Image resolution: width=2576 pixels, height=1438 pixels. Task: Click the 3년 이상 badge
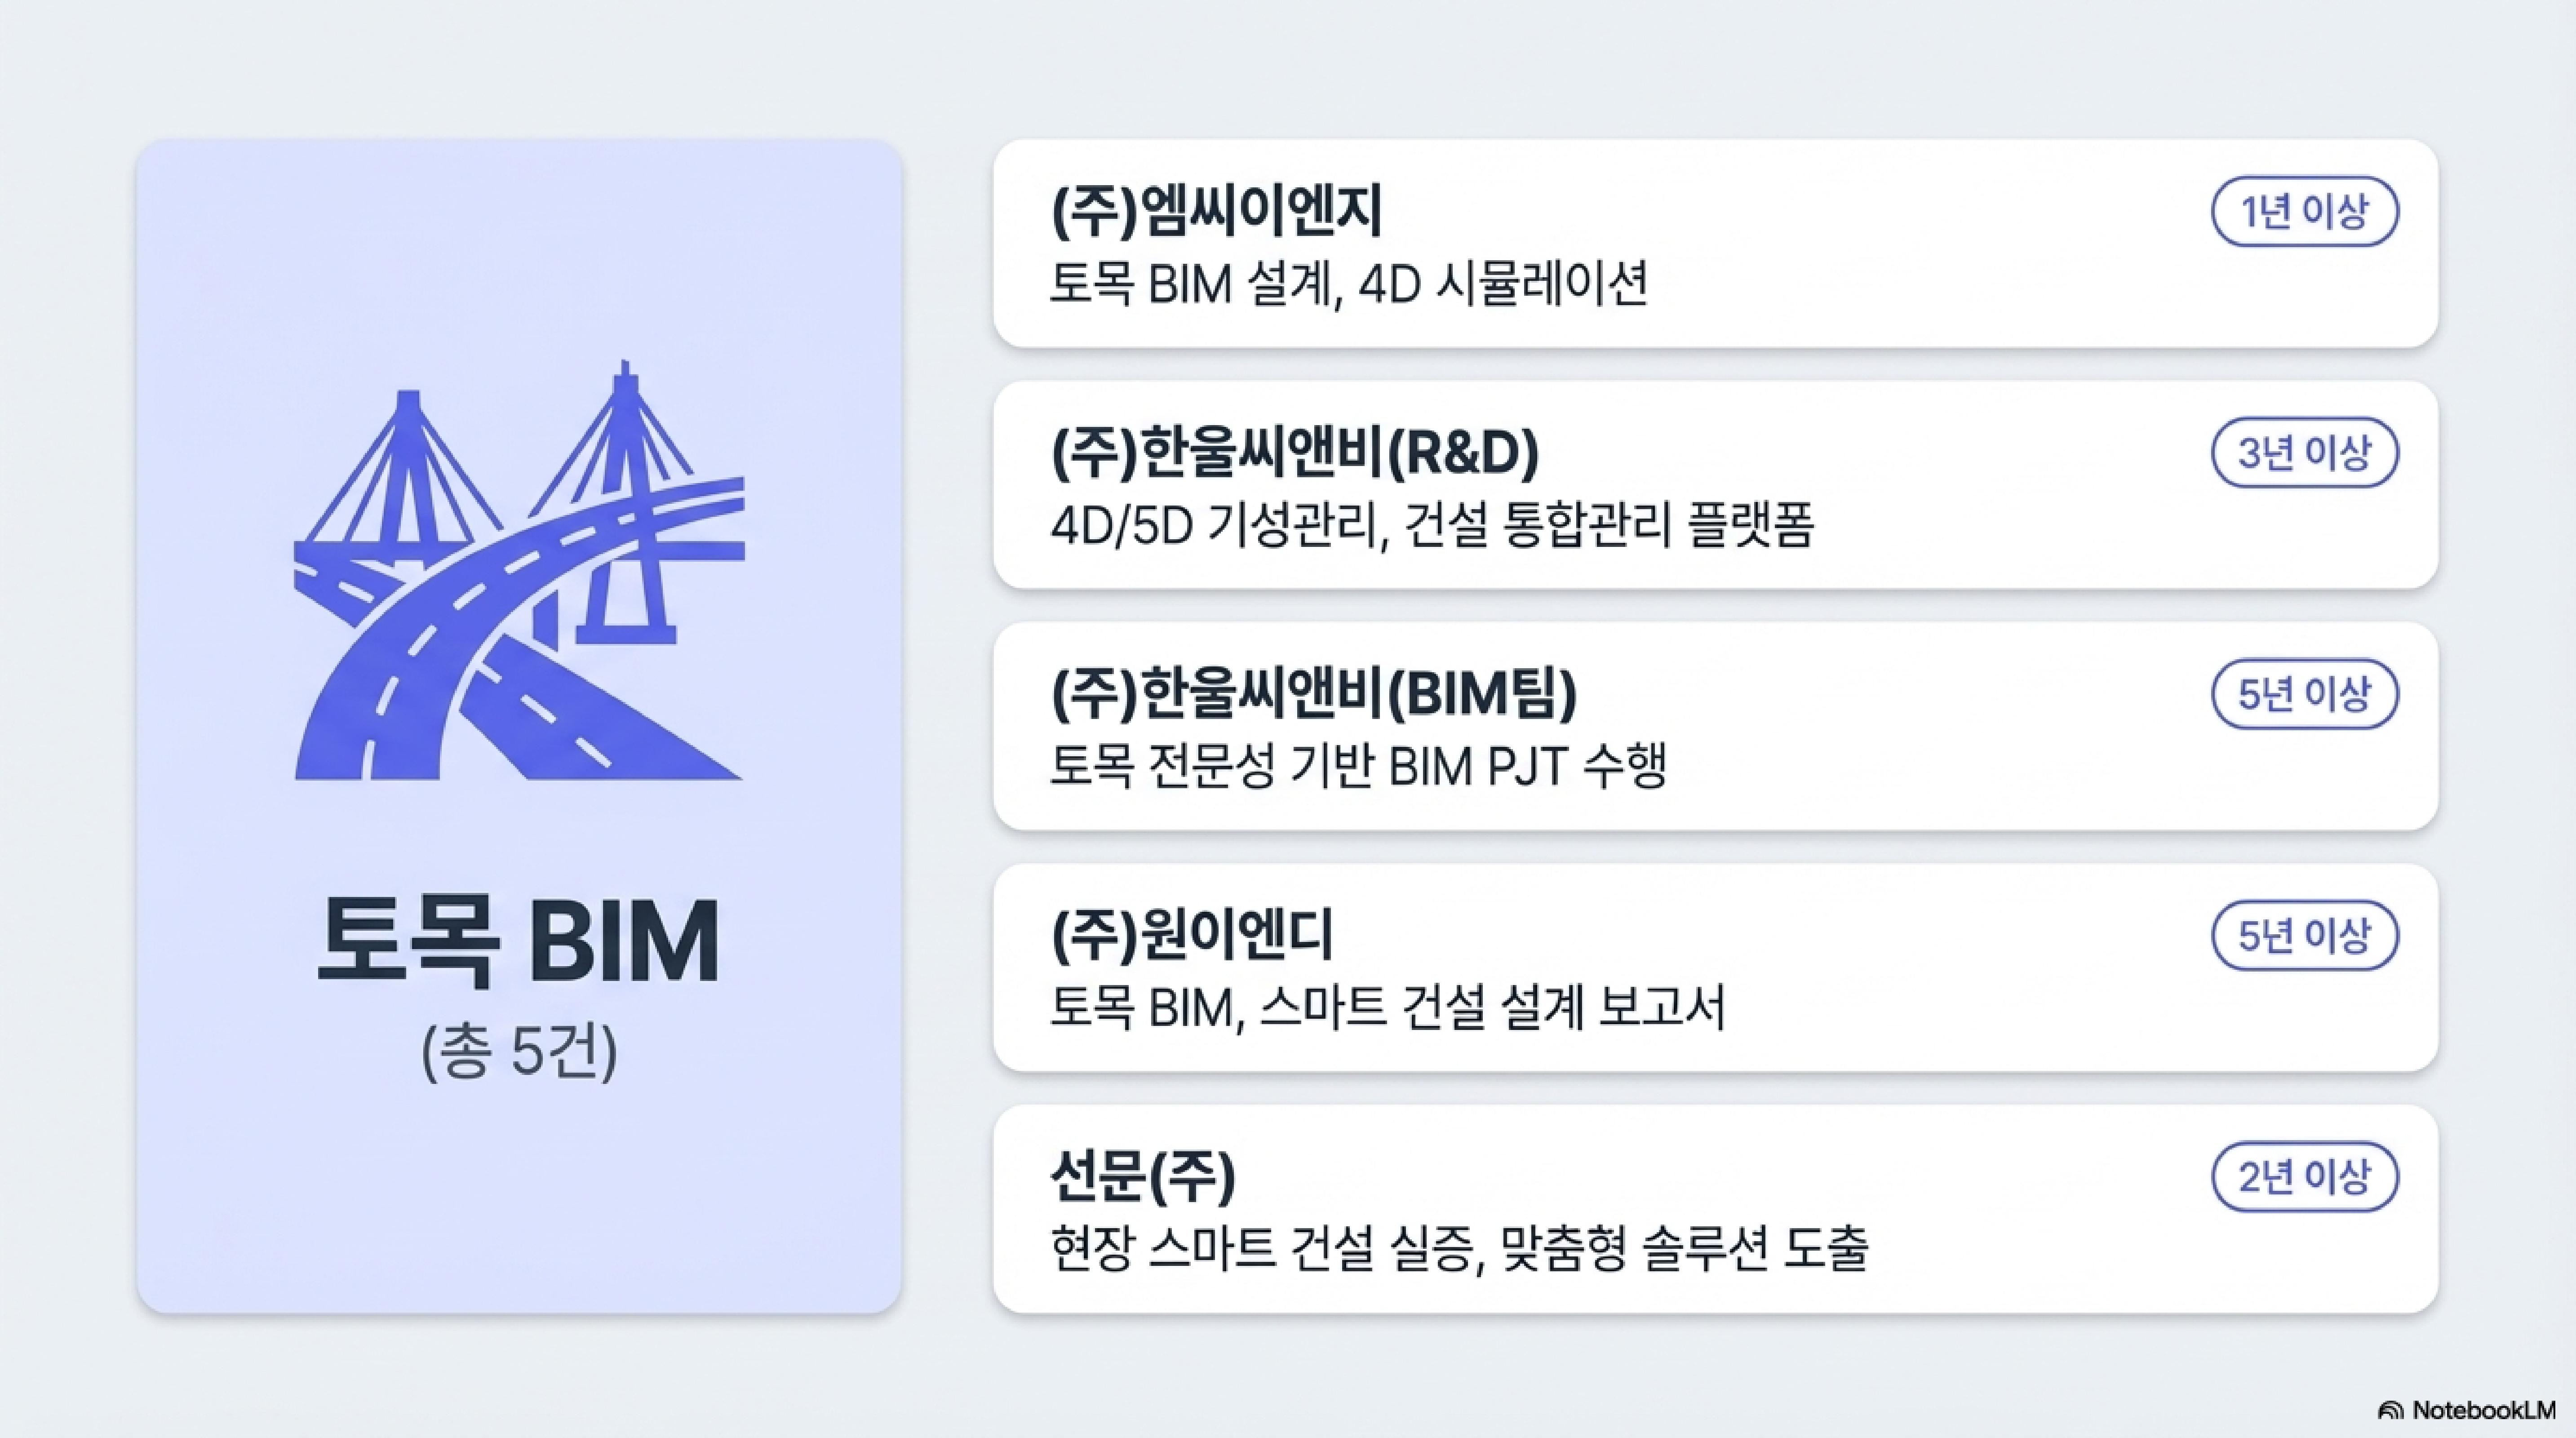[2304, 452]
